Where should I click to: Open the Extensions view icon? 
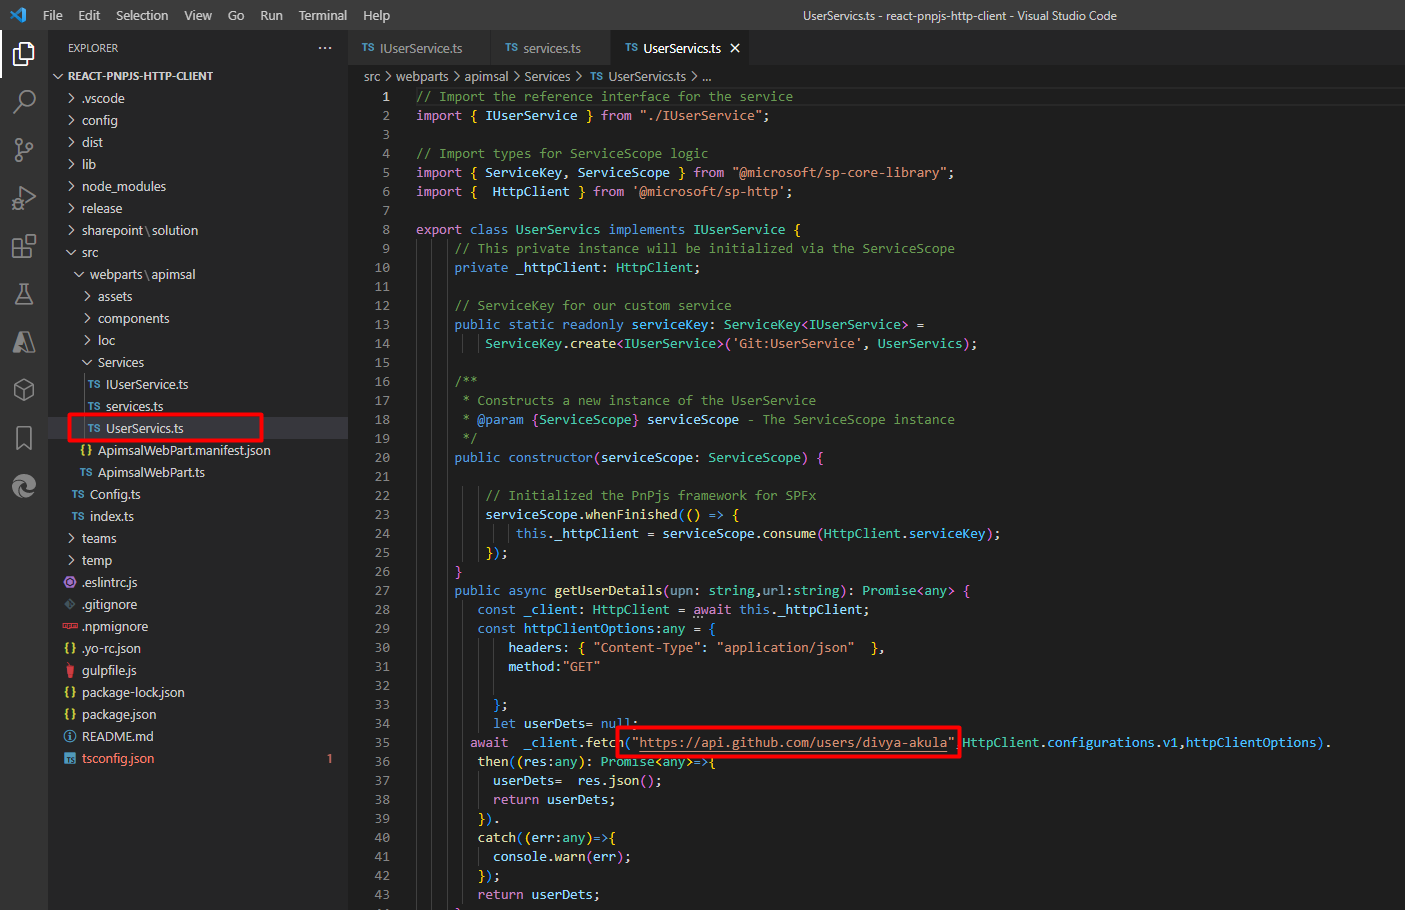coord(24,245)
